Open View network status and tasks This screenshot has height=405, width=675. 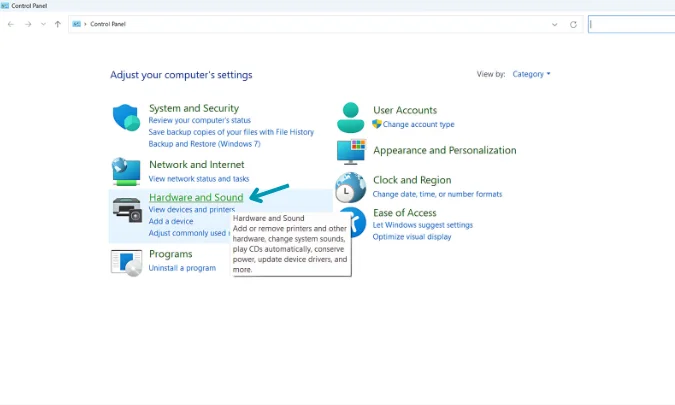pos(199,179)
